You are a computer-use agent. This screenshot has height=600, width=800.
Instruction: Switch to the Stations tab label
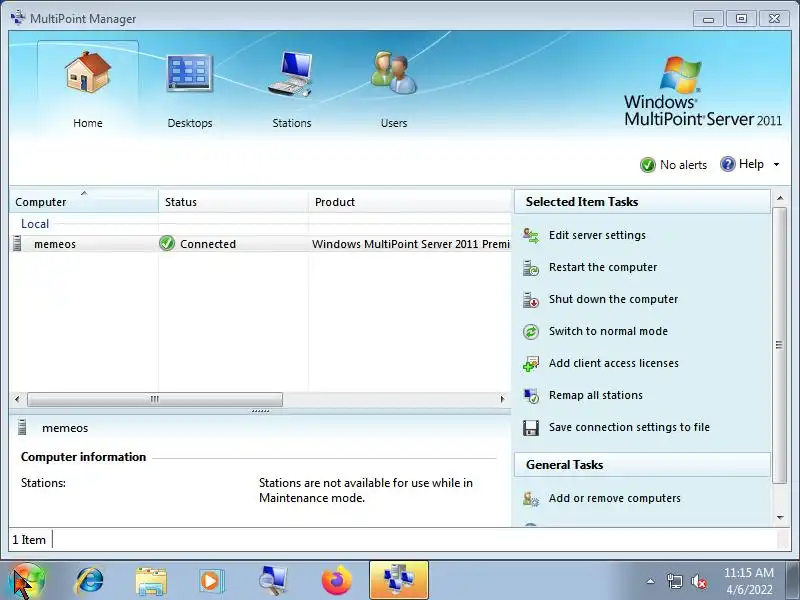click(x=292, y=123)
